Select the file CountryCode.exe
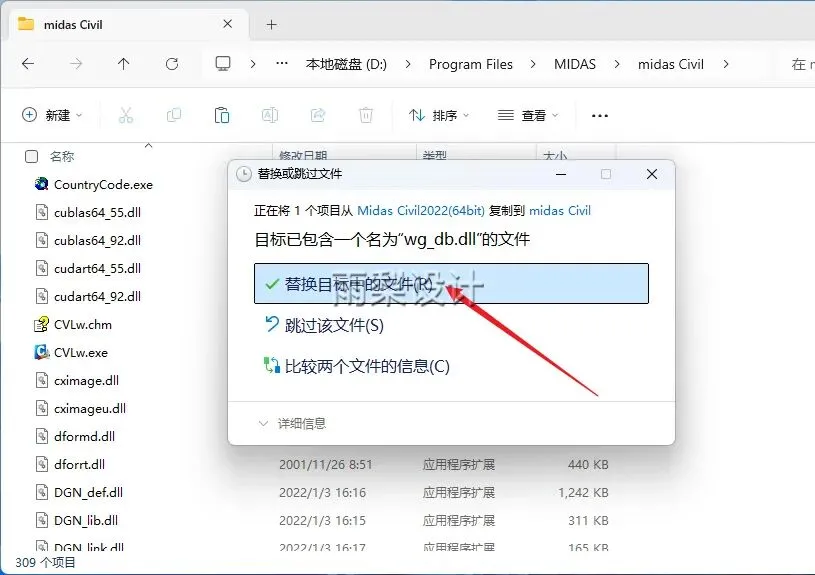Image resolution: width=815 pixels, height=575 pixels. 103,185
